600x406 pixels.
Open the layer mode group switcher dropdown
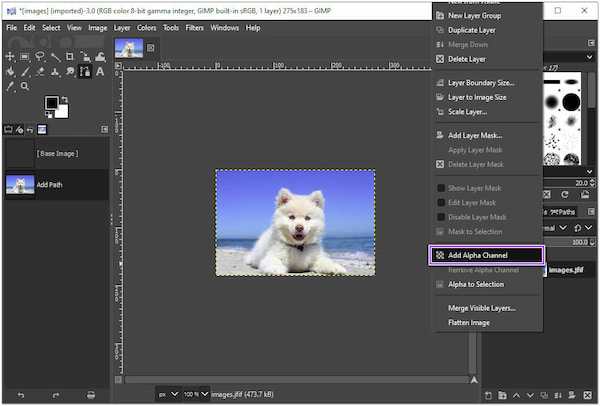(583, 228)
